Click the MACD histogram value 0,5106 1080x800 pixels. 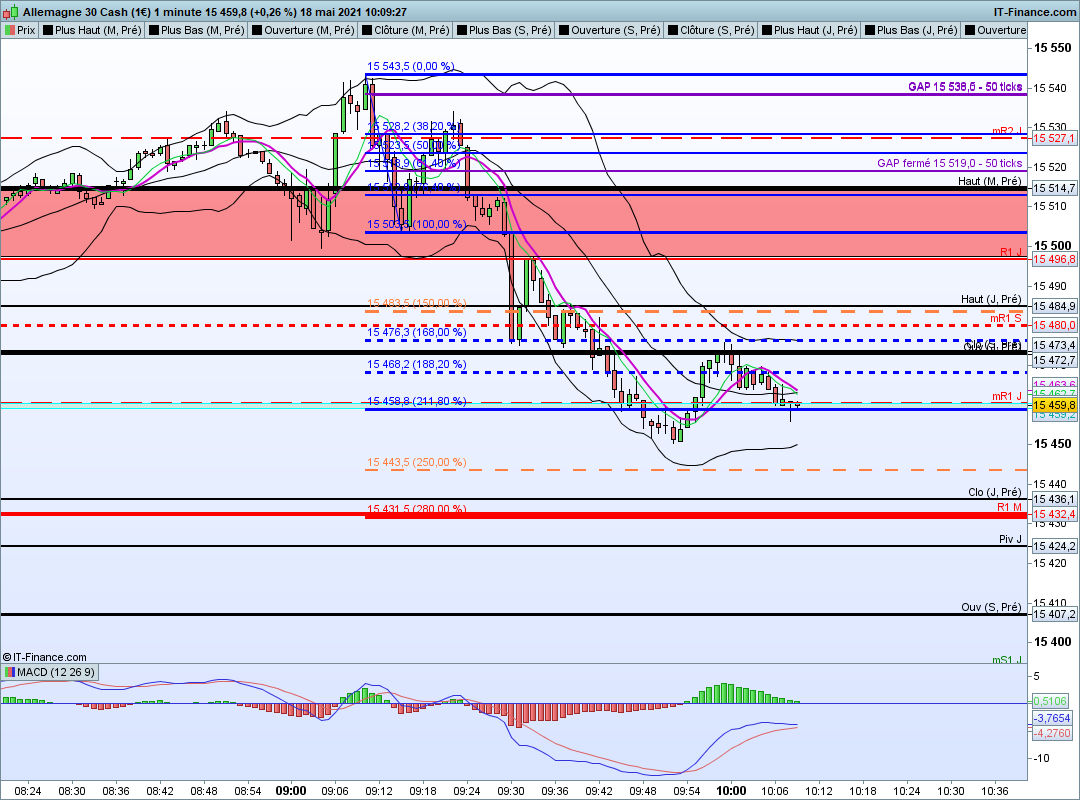click(x=1050, y=701)
